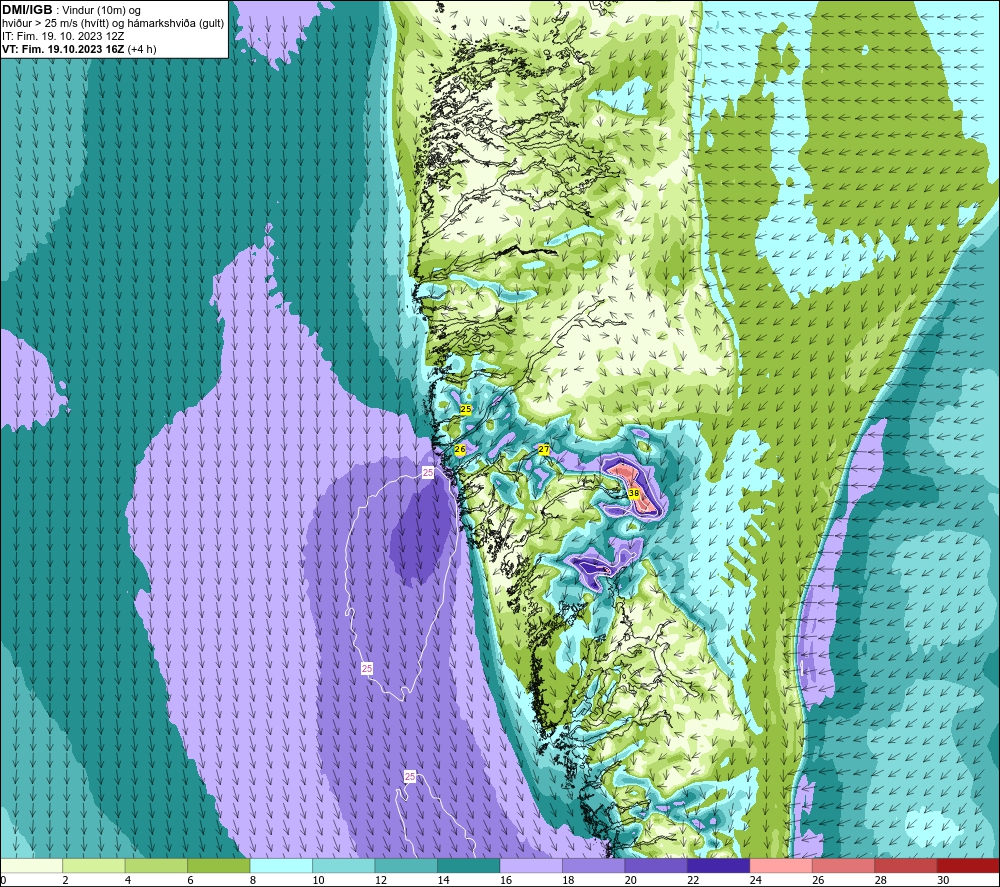Click the 6–8 m/s olive green legend swatch
This screenshot has height=887, width=1000.
219,865
